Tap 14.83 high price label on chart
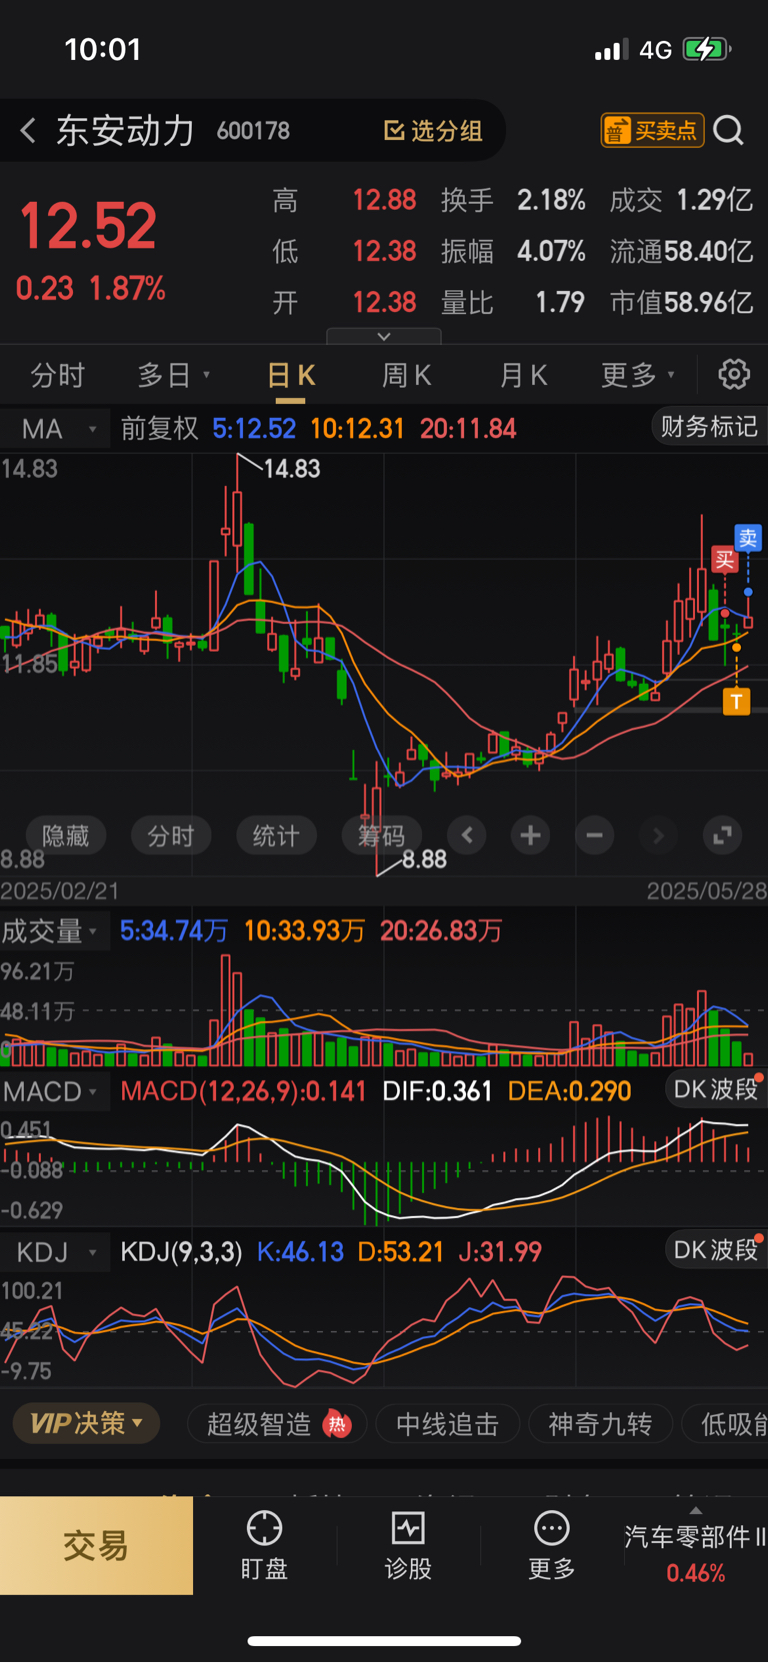Viewport: 768px width, 1663px height. tap(291, 468)
